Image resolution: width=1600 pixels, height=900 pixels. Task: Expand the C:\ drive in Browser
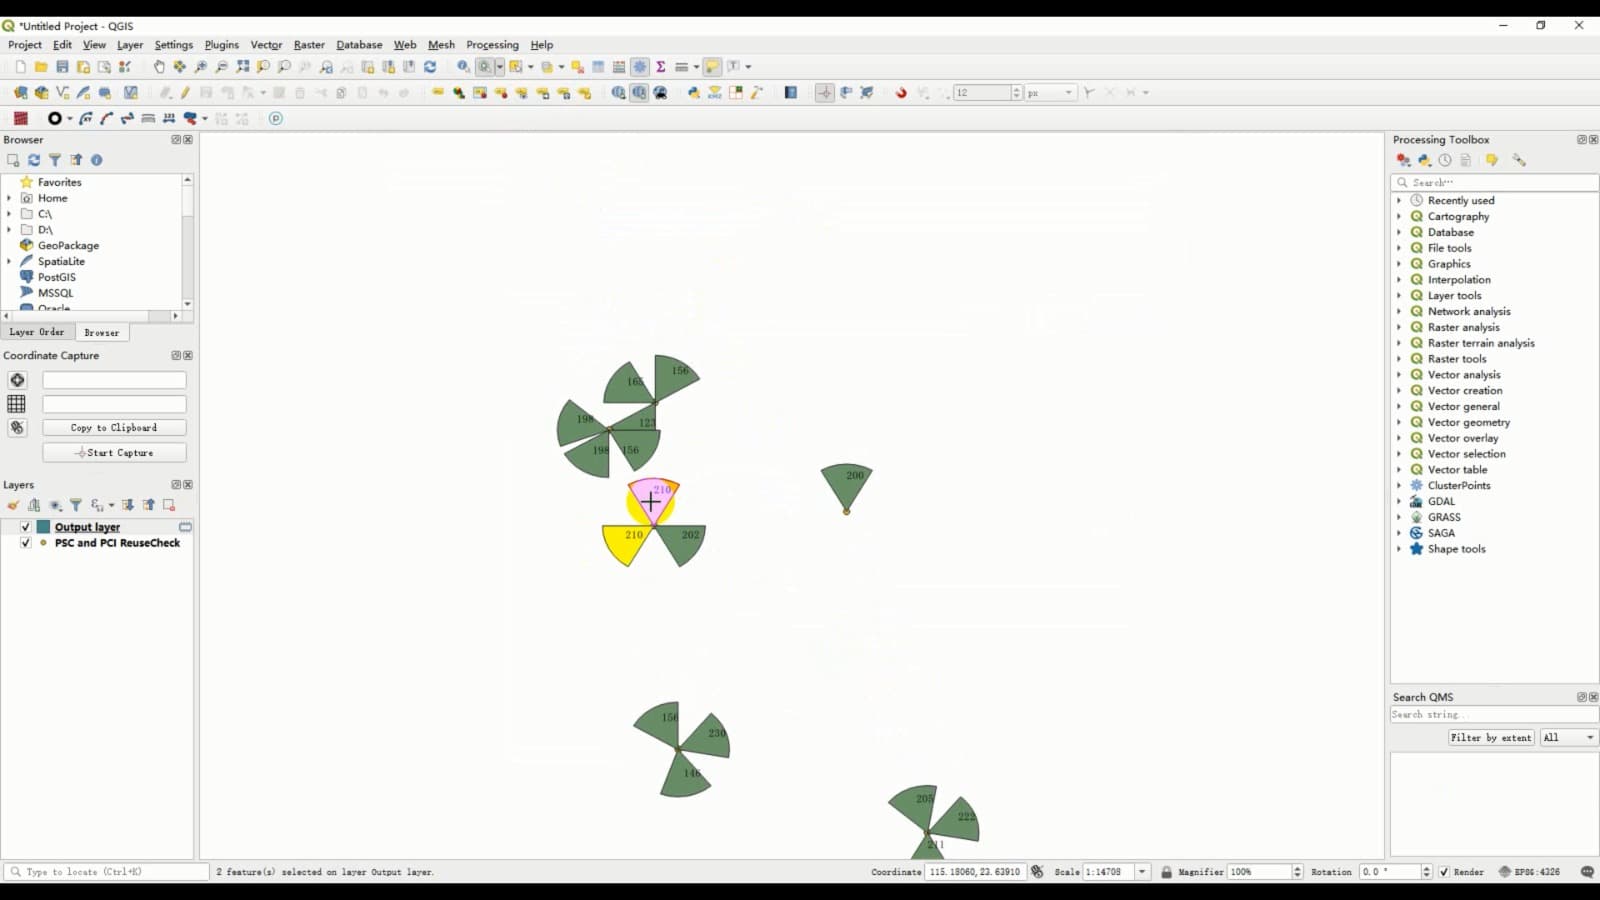click(9, 214)
